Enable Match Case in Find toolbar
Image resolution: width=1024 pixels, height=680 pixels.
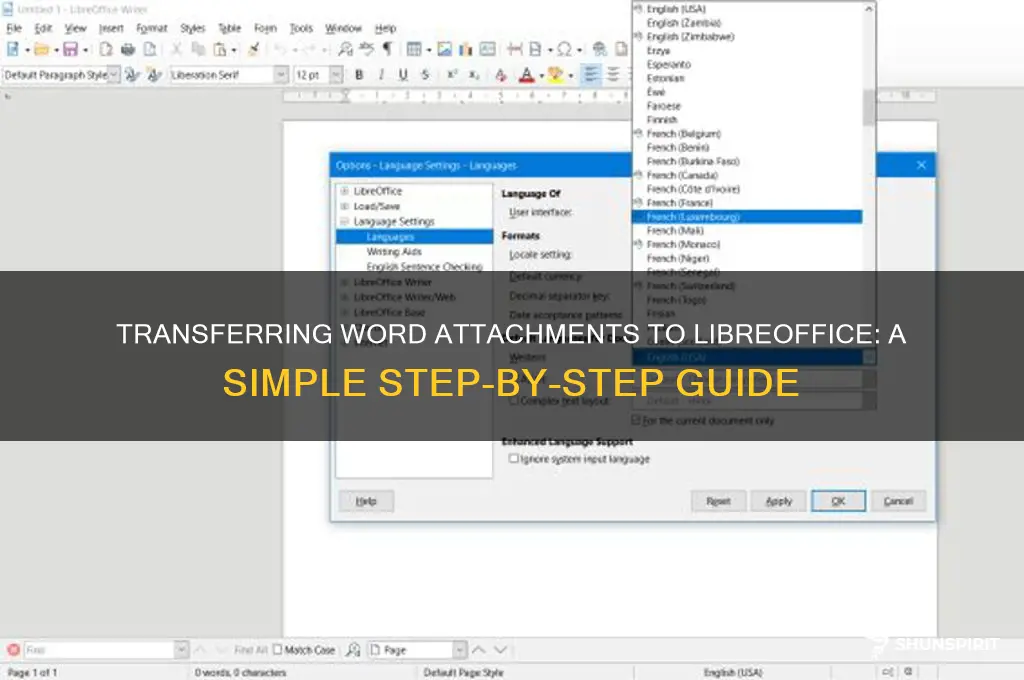click(278, 650)
